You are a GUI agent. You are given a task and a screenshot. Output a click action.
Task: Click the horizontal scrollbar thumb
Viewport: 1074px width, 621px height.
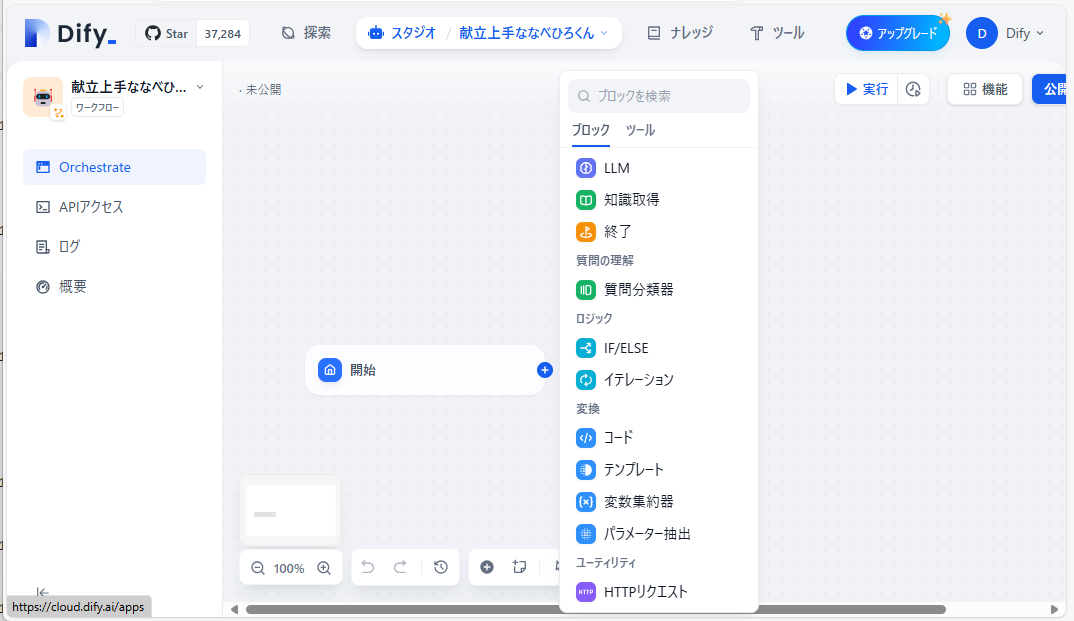point(595,609)
